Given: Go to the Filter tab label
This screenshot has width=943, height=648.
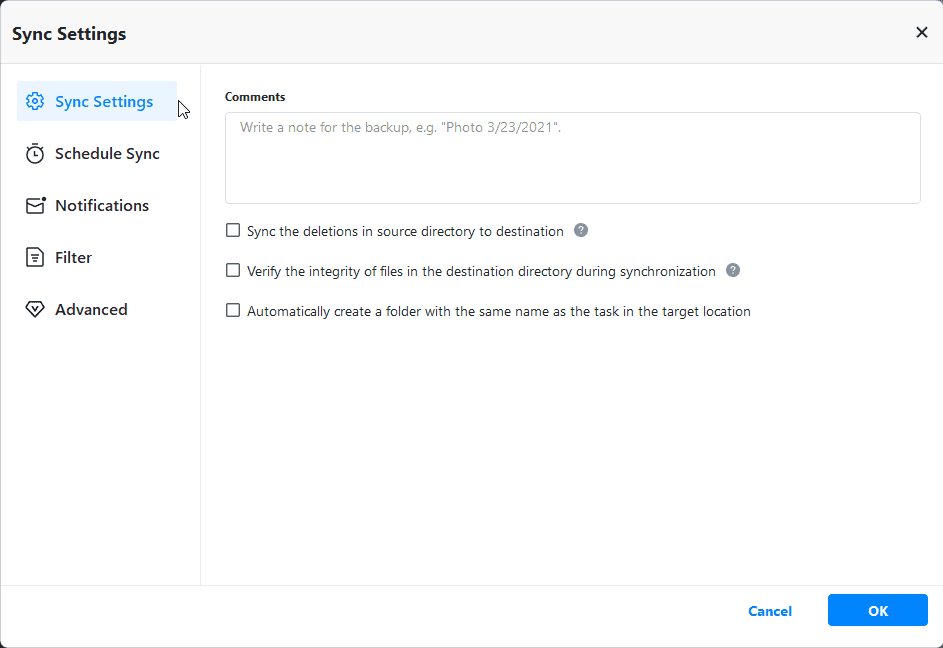Looking at the screenshot, I should point(73,258).
